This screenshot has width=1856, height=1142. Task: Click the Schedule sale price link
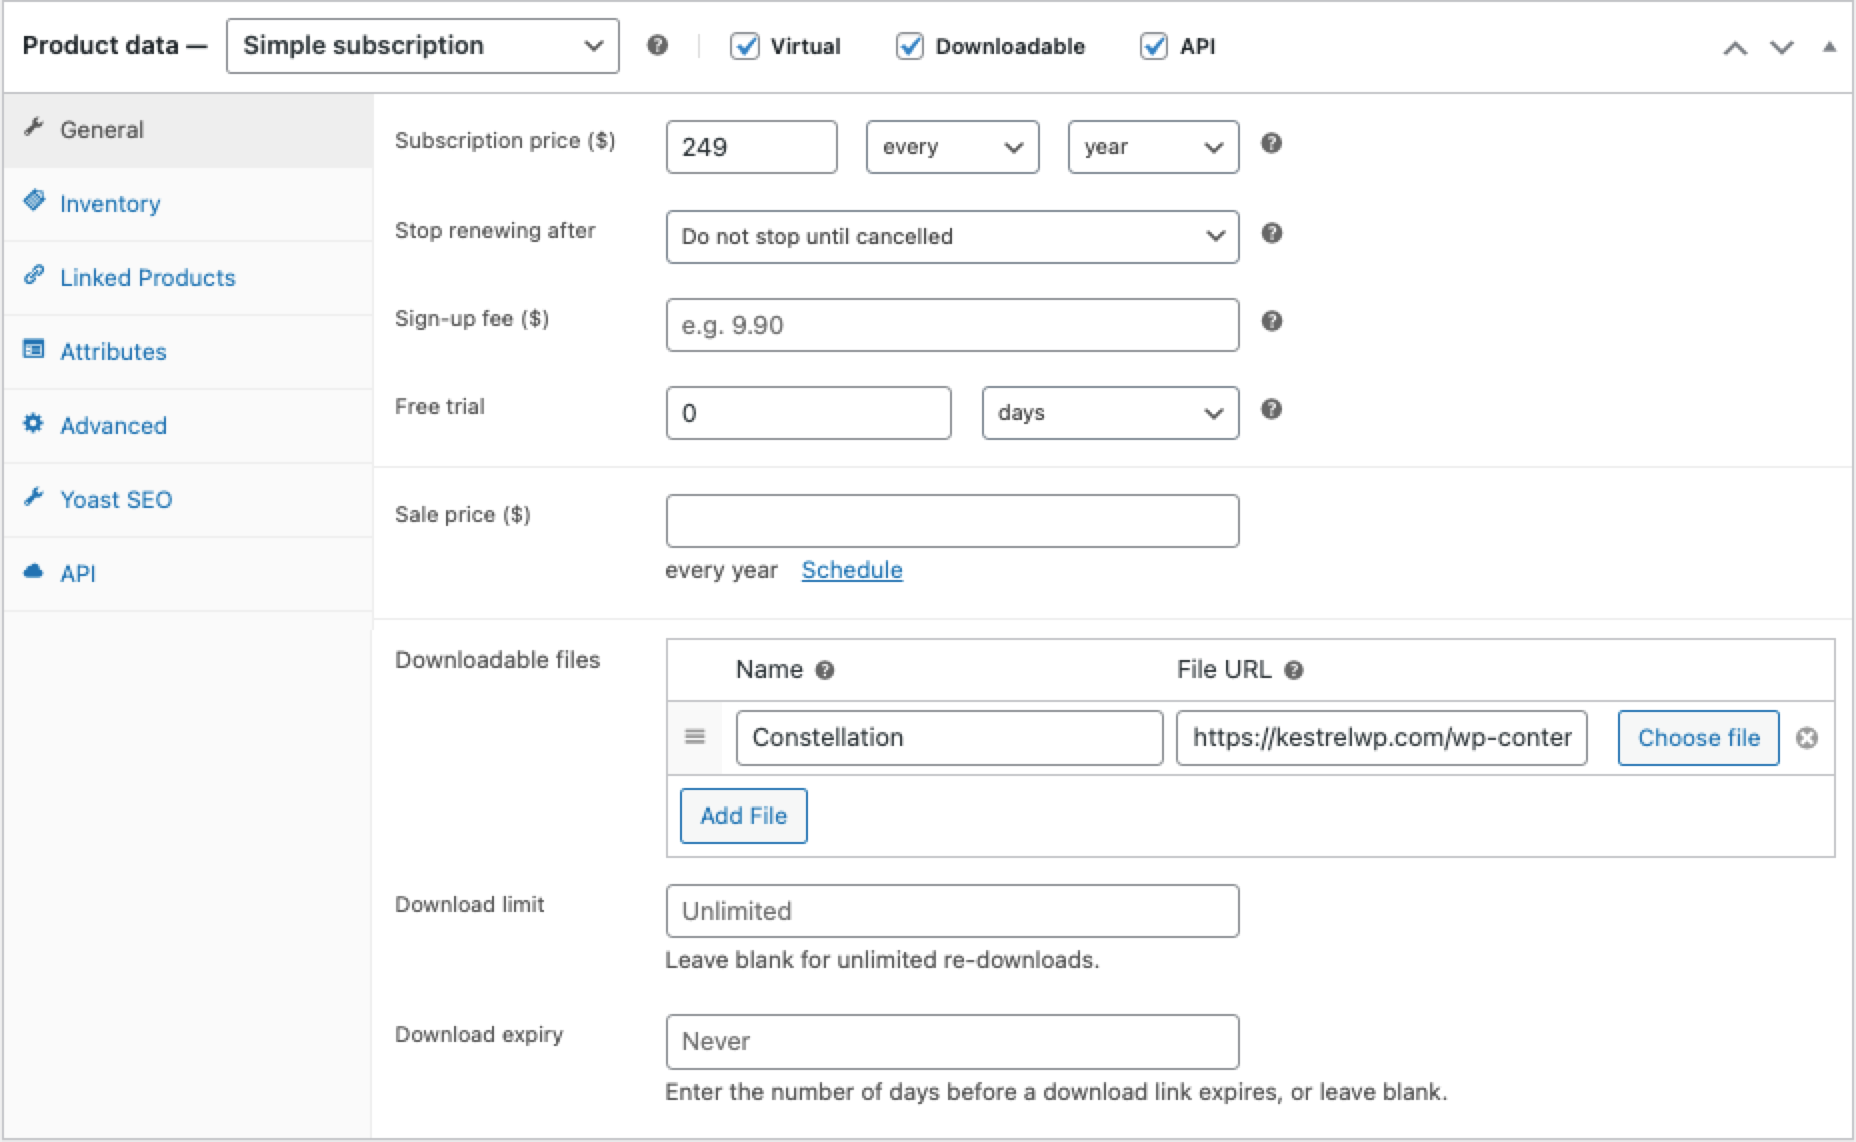tap(852, 570)
